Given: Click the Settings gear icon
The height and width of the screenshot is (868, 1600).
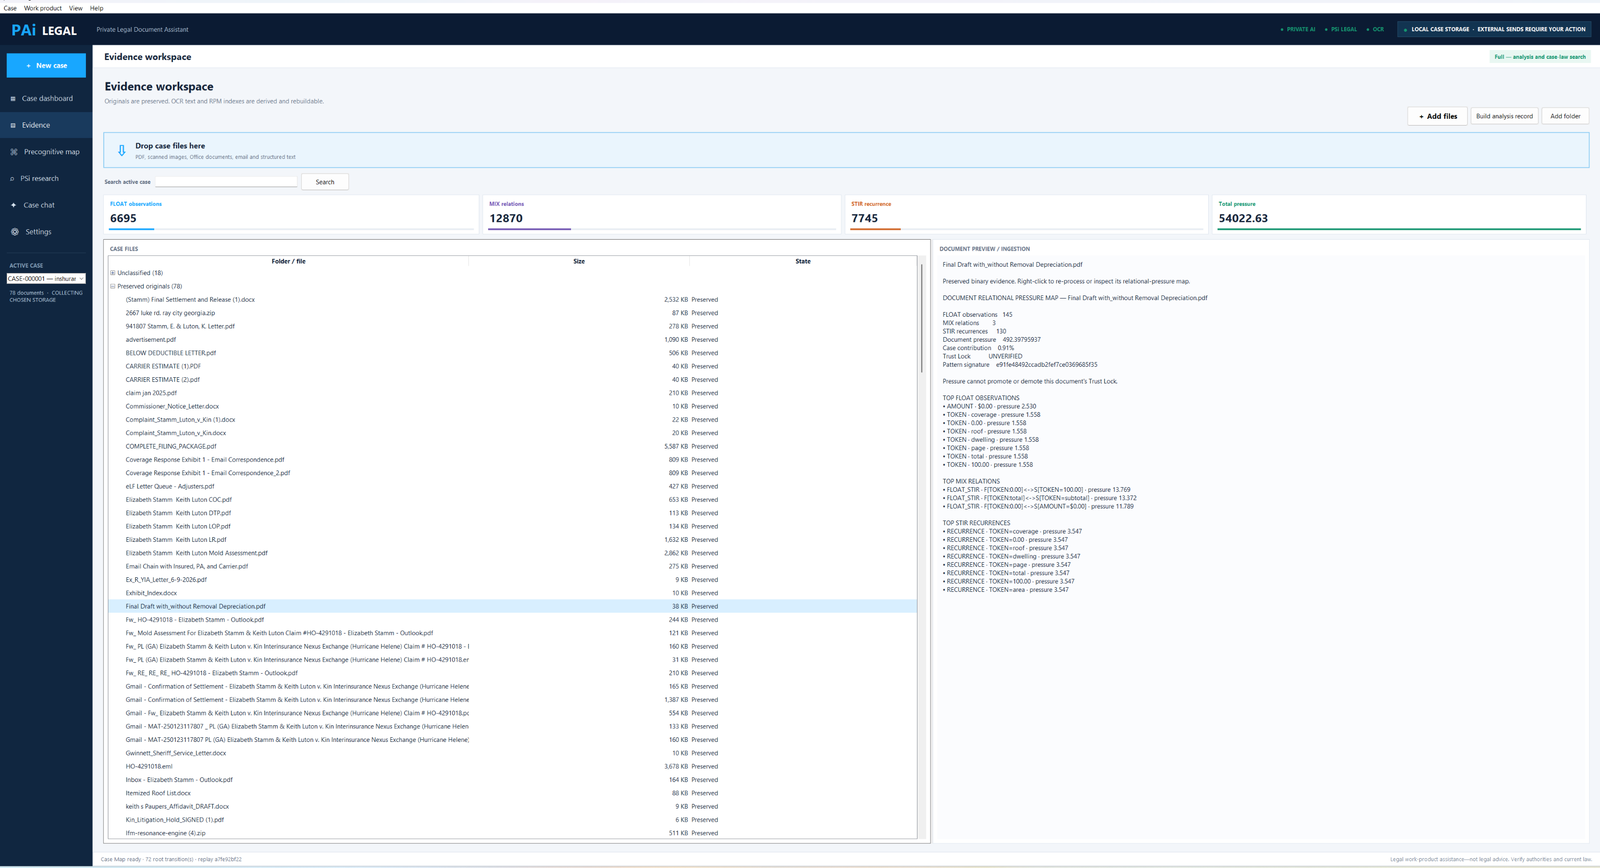Looking at the screenshot, I should [15, 232].
